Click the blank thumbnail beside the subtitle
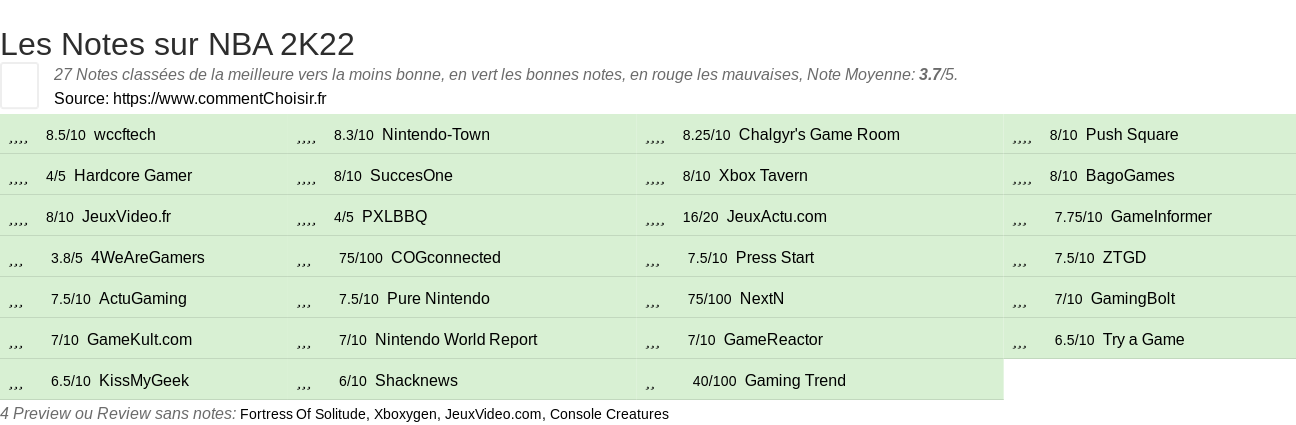The height and width of the screenshot is (425, 1296). point(19,85)
